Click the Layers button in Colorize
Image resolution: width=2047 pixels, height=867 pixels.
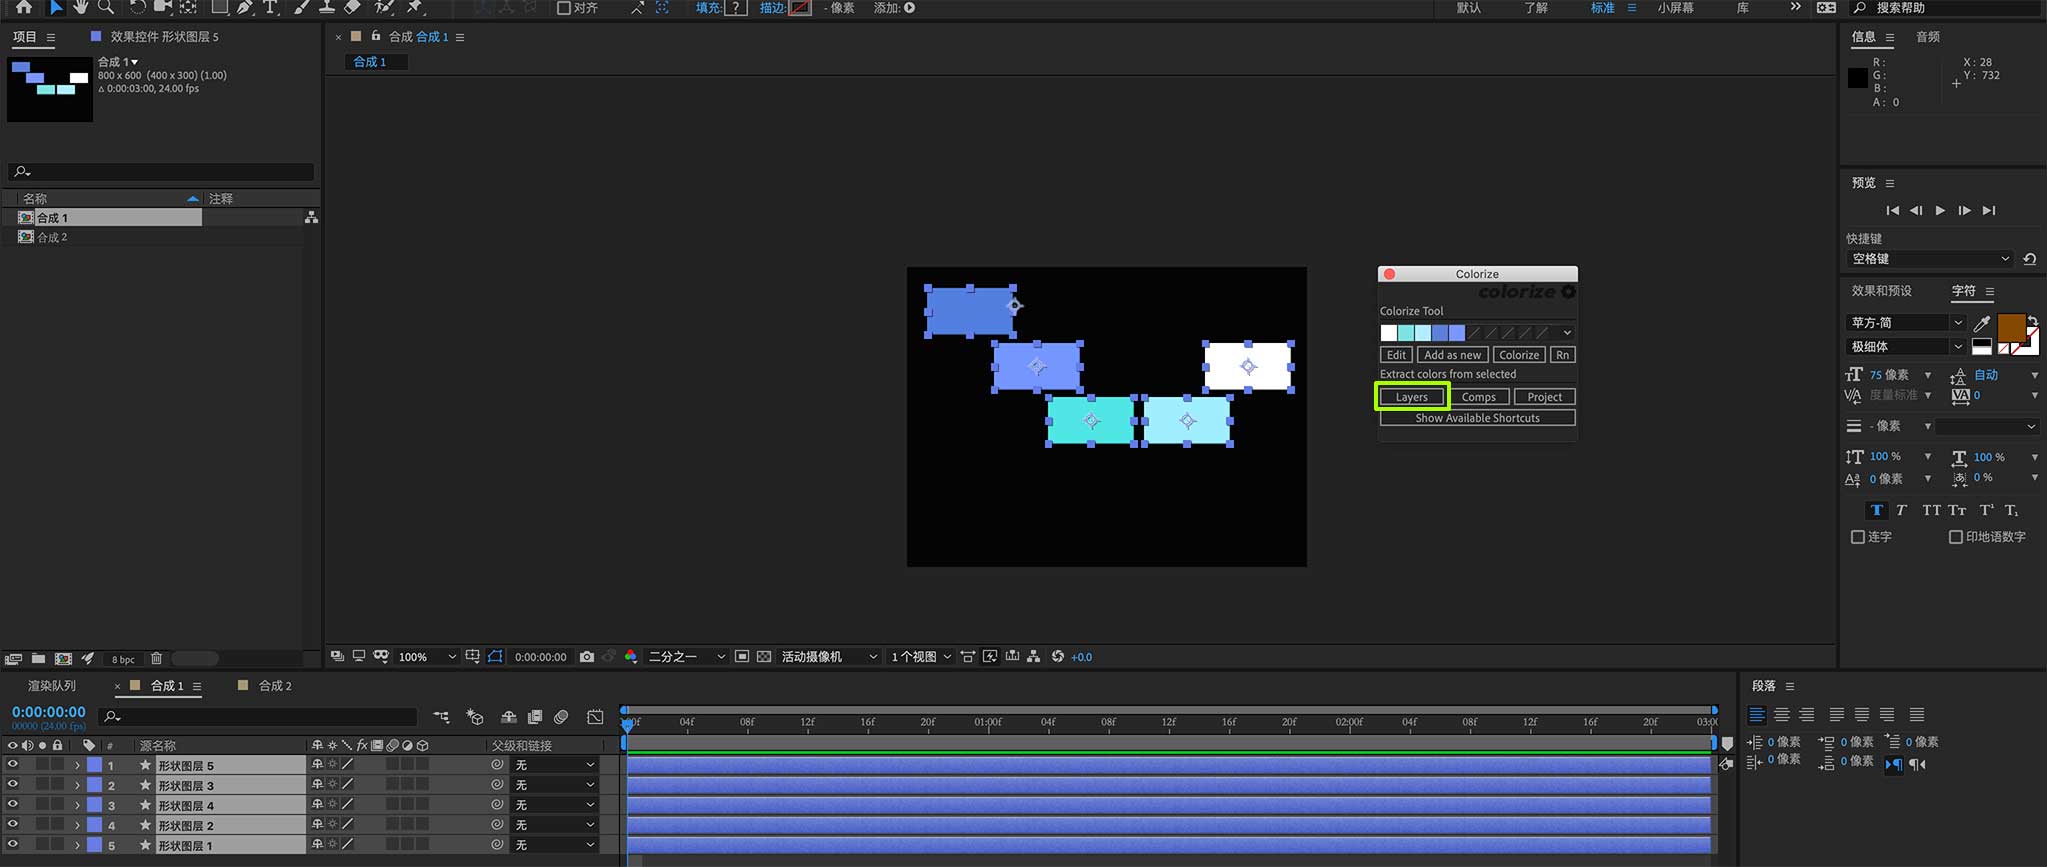point(1412,397)
